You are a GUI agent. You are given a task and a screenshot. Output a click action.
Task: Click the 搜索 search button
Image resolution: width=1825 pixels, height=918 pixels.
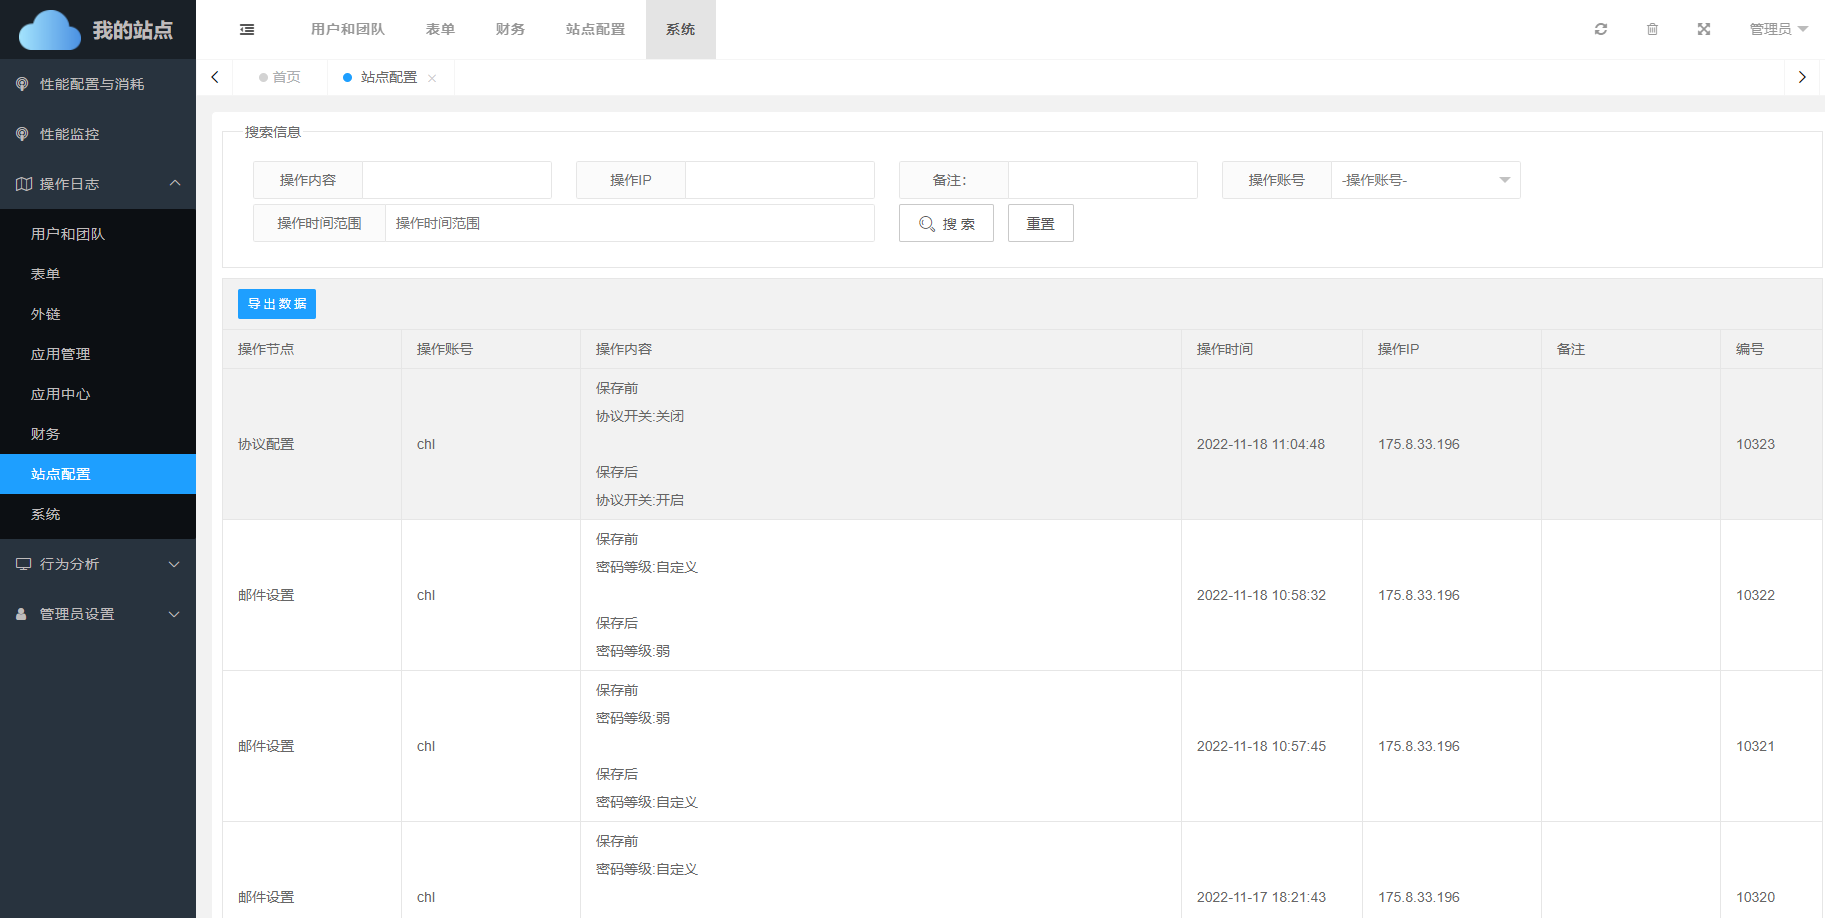point(946,224)
